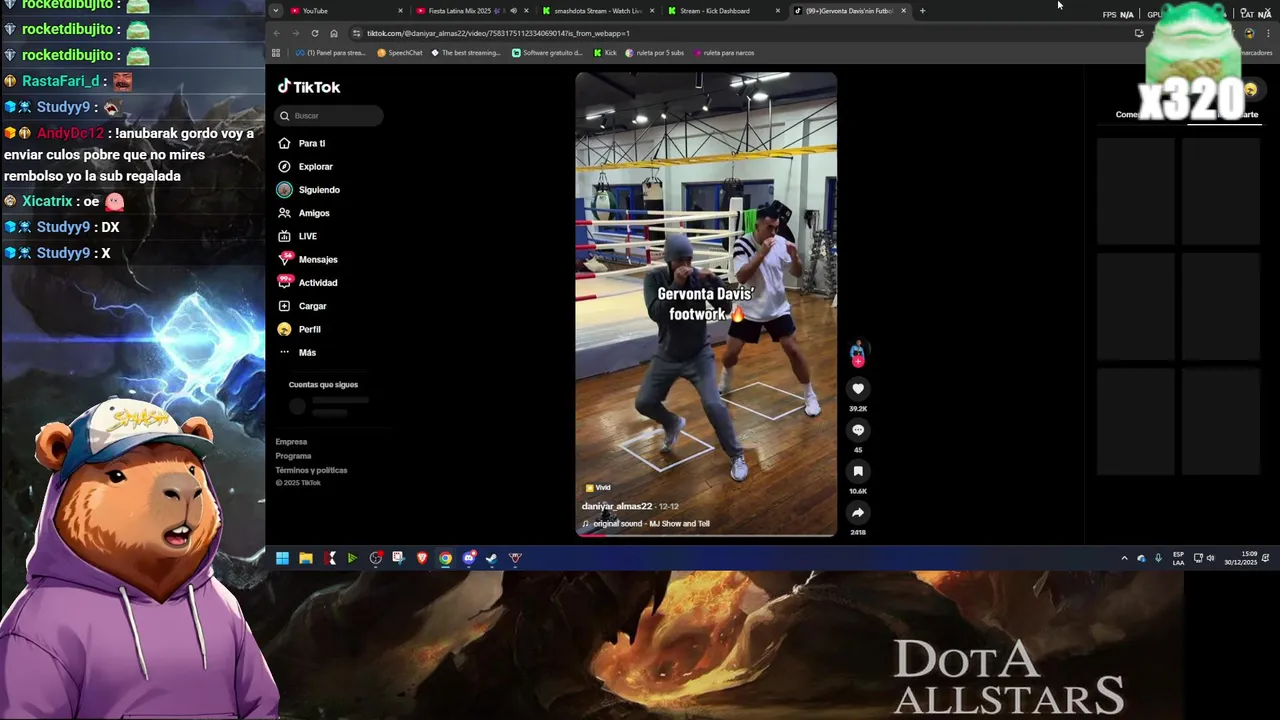Open Amigos section
This screenshot has width=1280, height=720.
[x=304, y=213]
